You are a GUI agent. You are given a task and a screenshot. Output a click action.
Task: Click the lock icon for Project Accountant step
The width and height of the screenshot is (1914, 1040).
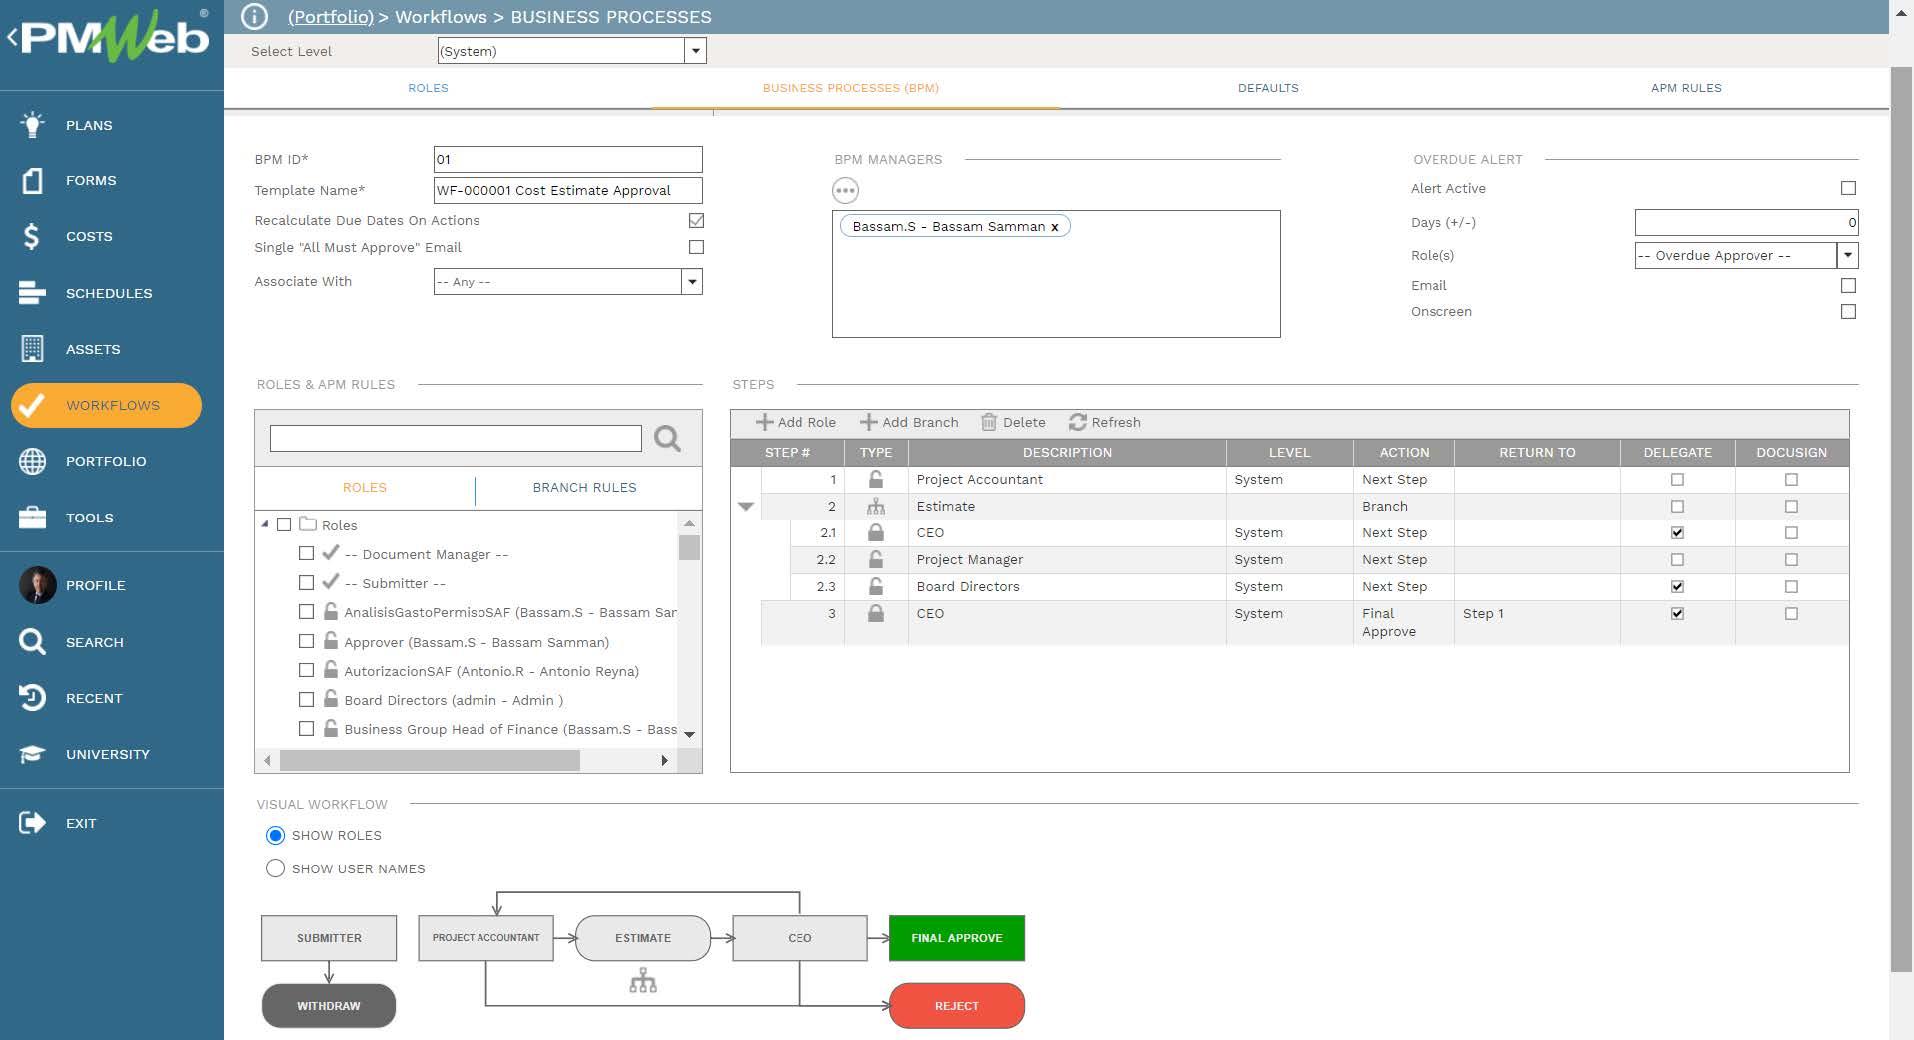(x=875, y=480)
